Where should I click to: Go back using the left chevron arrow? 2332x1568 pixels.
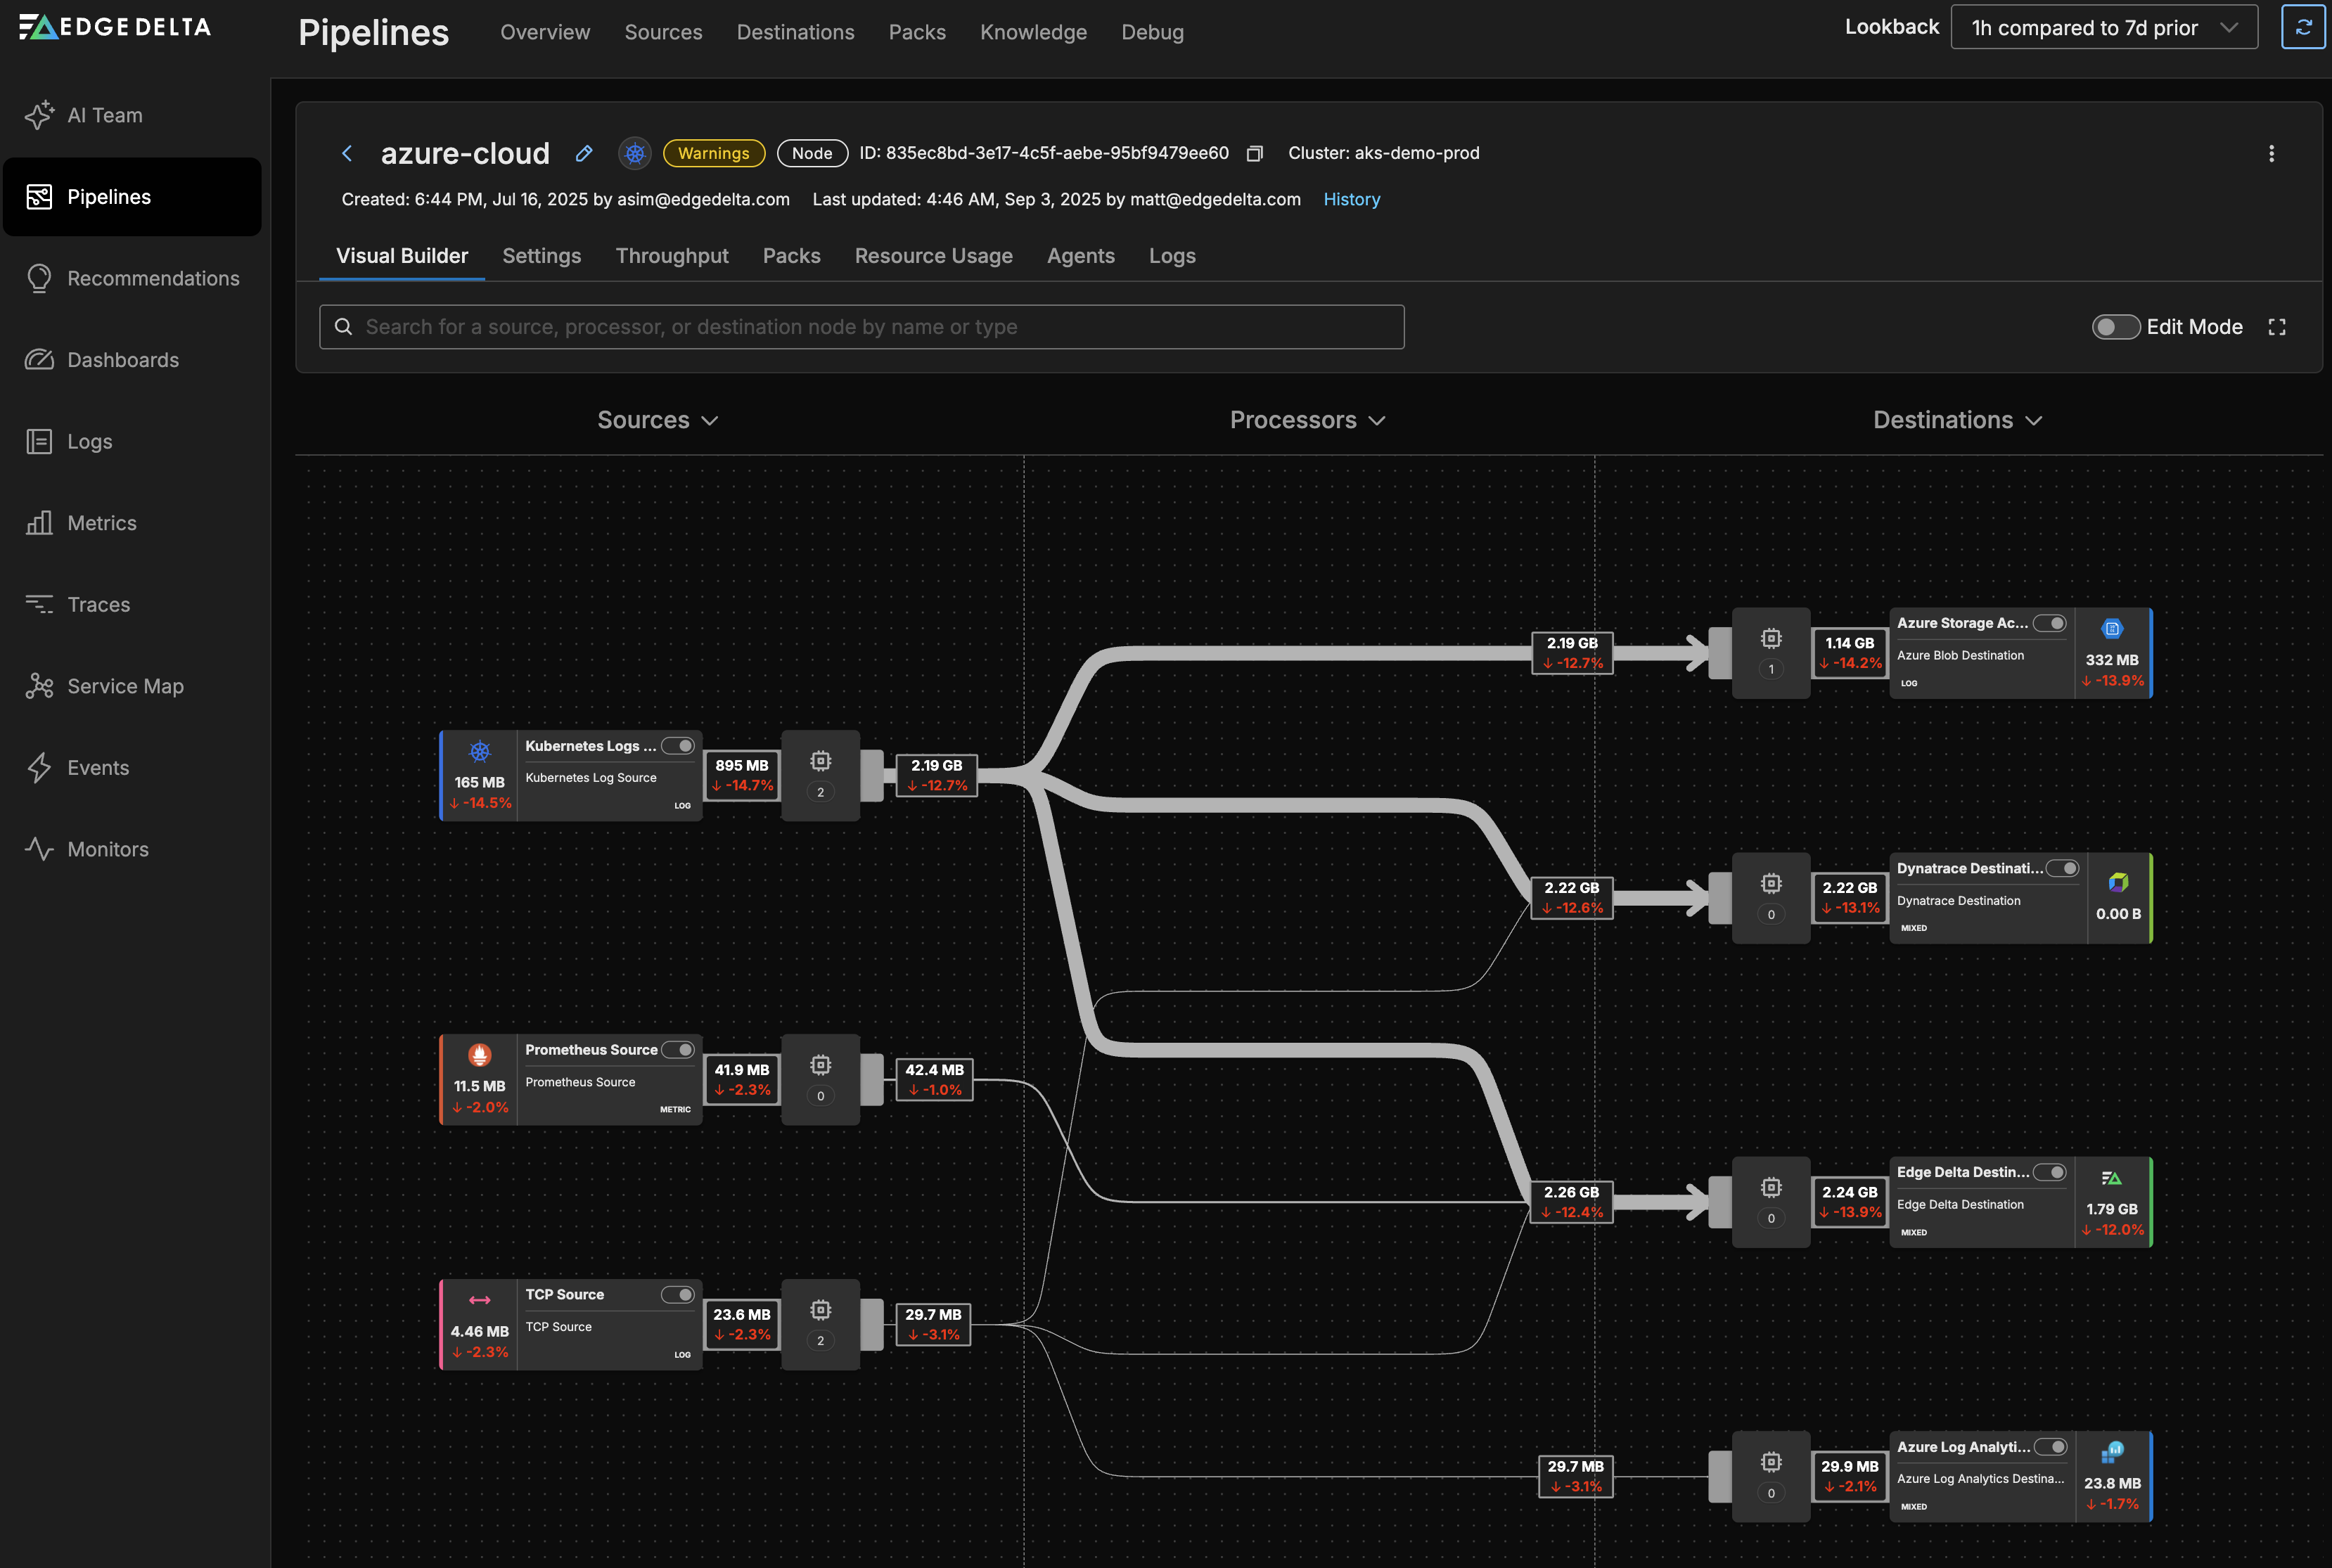[x=347, y=153]
